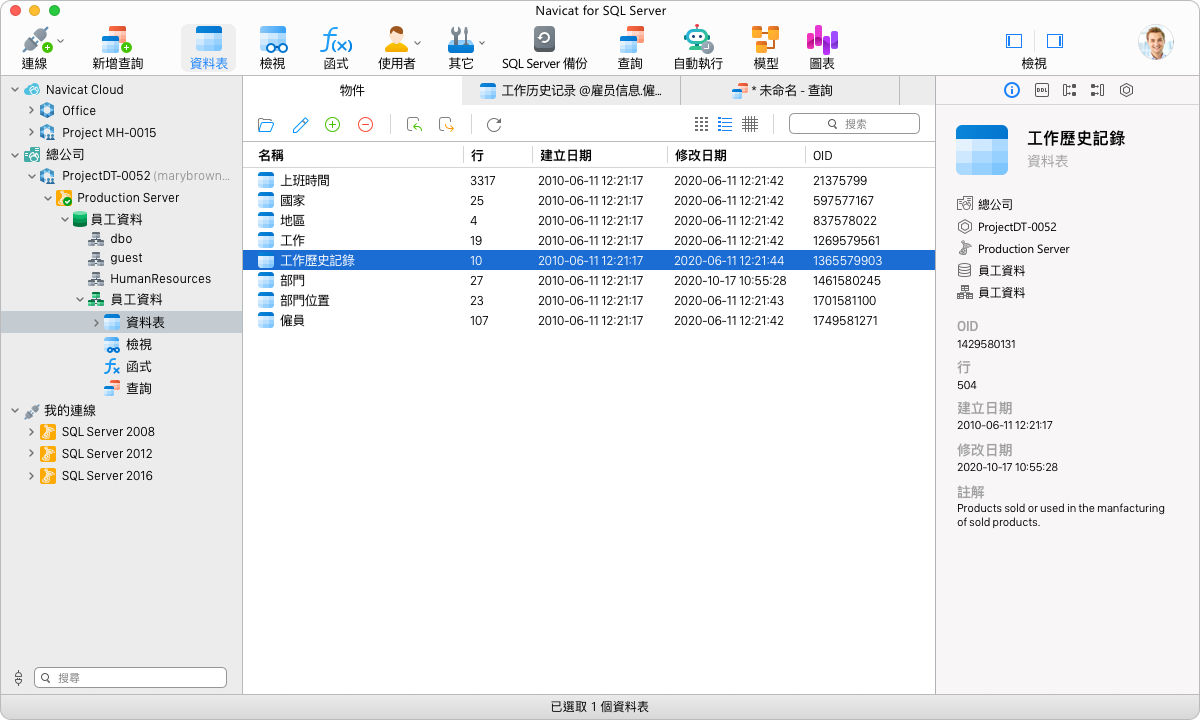Click the Used By dependency icon in info panel

[x=1098, y=90]
